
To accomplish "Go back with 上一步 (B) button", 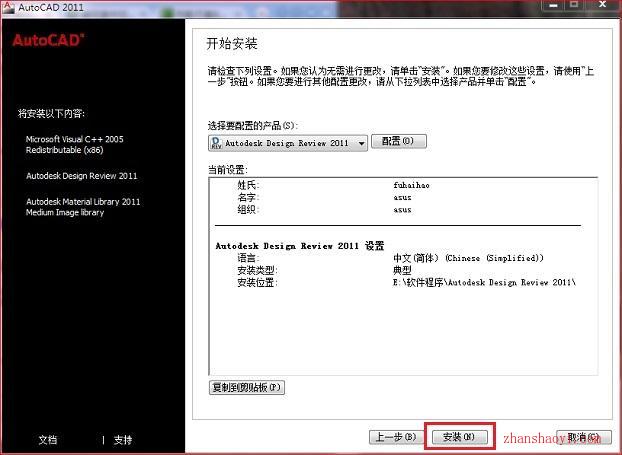I will [395, 437].
